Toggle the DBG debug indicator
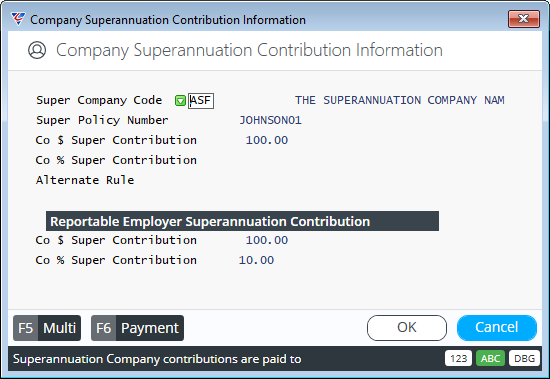 click(524, 359)
